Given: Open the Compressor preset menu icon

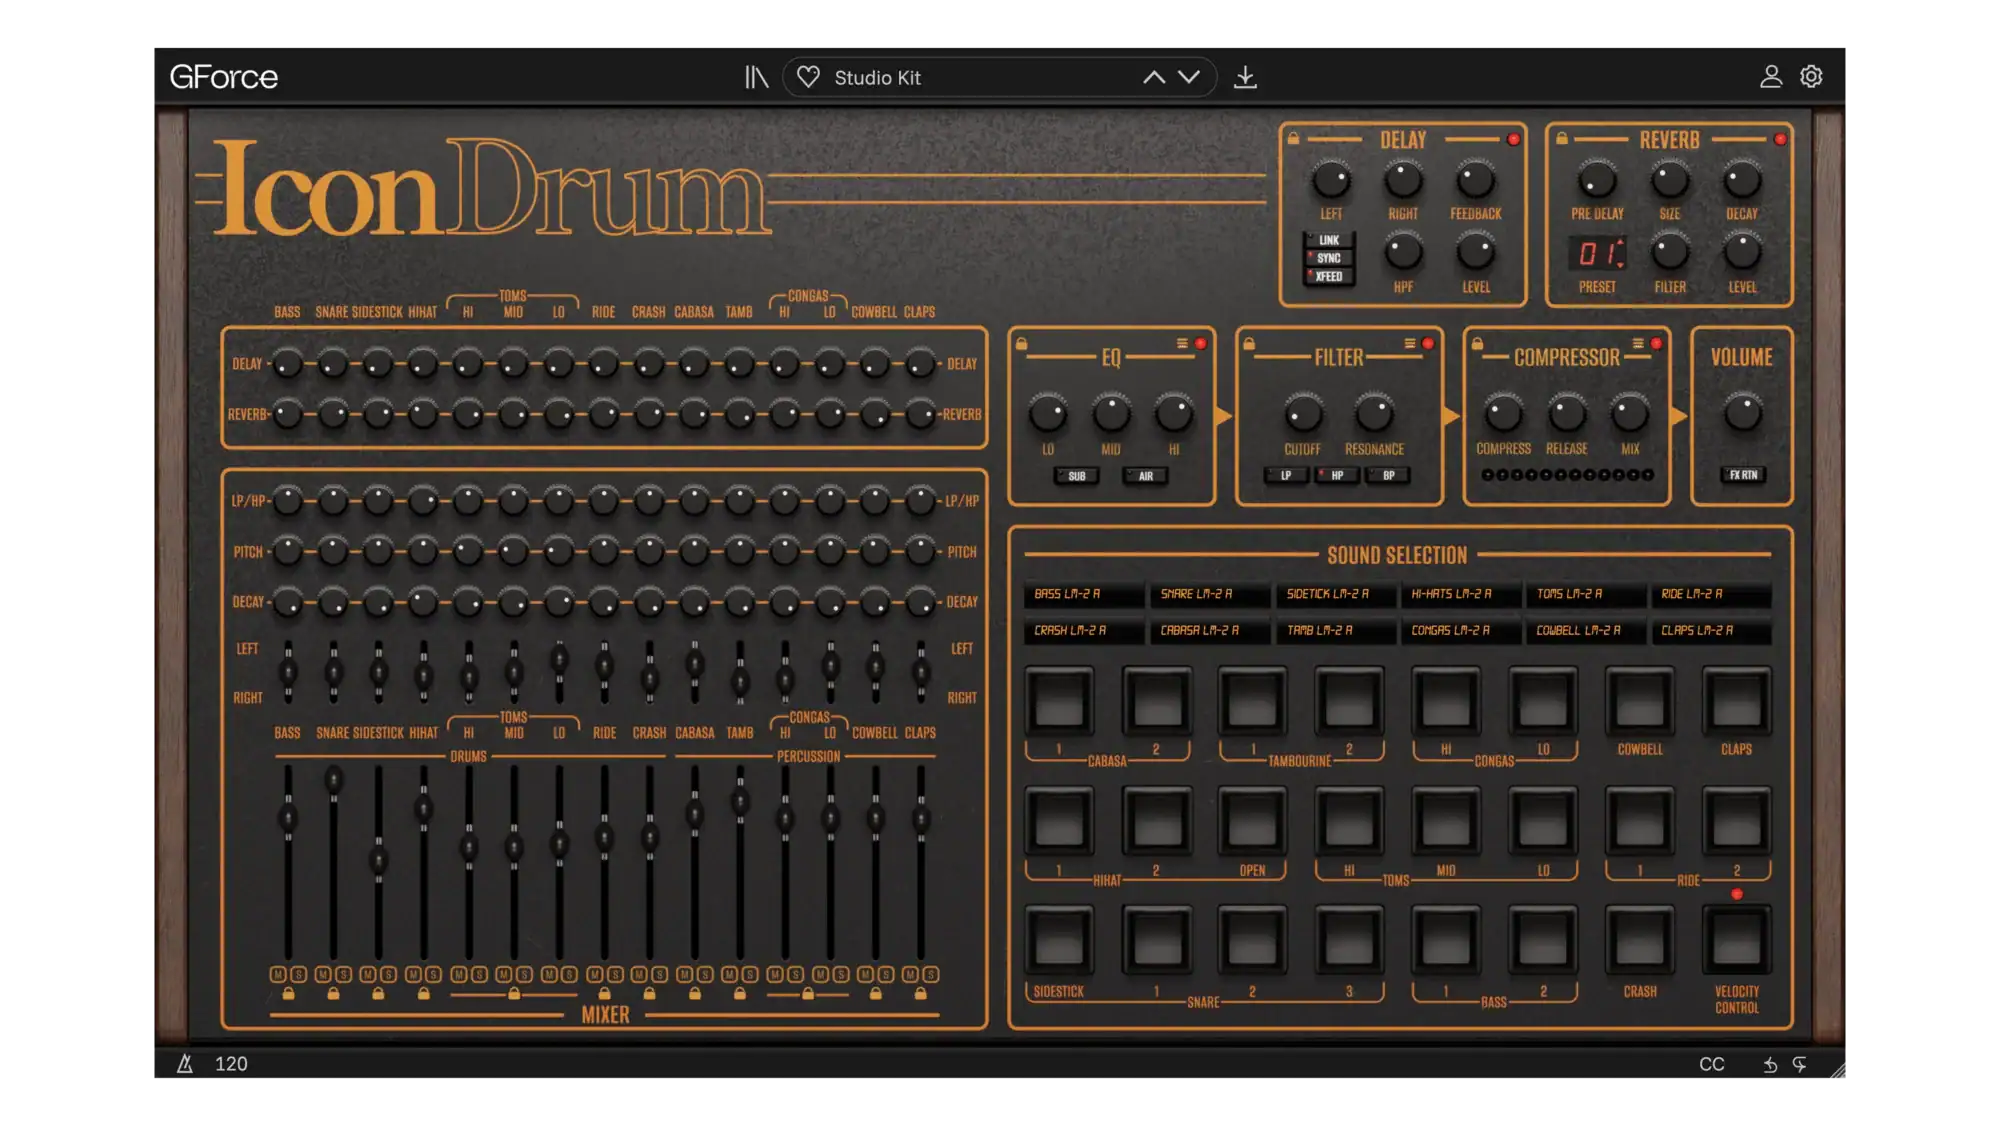Looking at the screenshot, I should coord(1638,344).
